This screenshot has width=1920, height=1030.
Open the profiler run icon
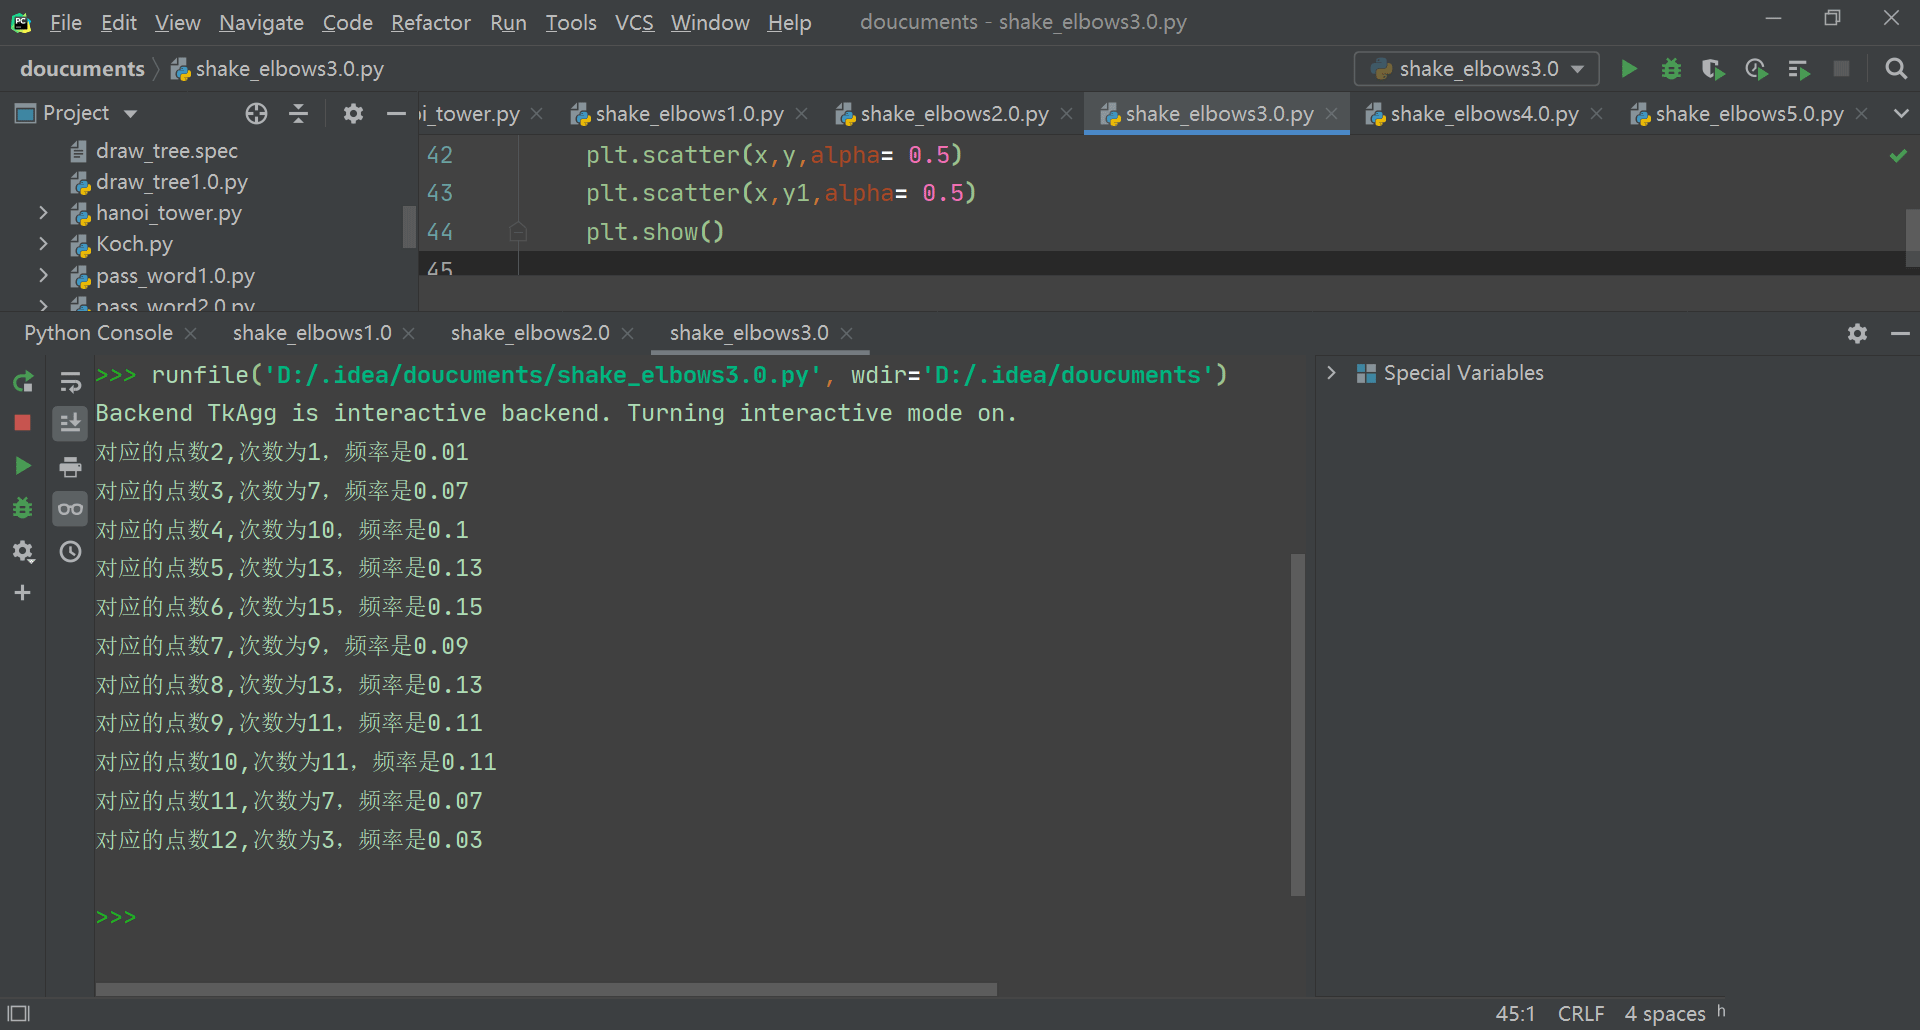click(x=1756, y=69)
